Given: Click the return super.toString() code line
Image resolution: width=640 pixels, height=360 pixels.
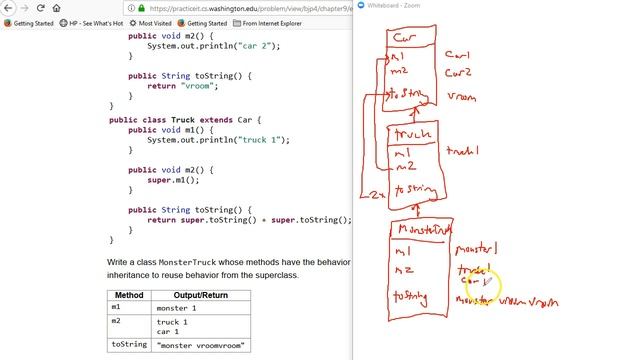Looking at the screenshot, I should click(x=249, y=220).
